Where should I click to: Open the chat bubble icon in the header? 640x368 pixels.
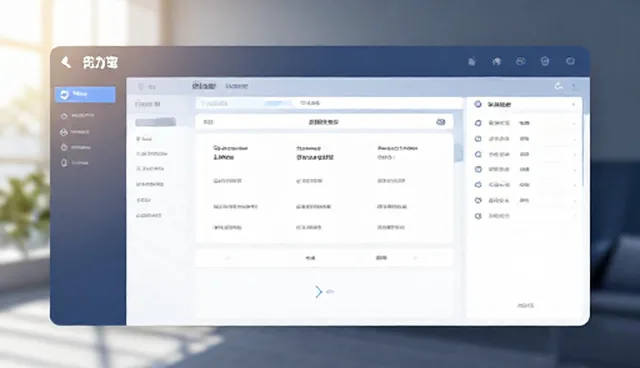(x=570, y=61)
